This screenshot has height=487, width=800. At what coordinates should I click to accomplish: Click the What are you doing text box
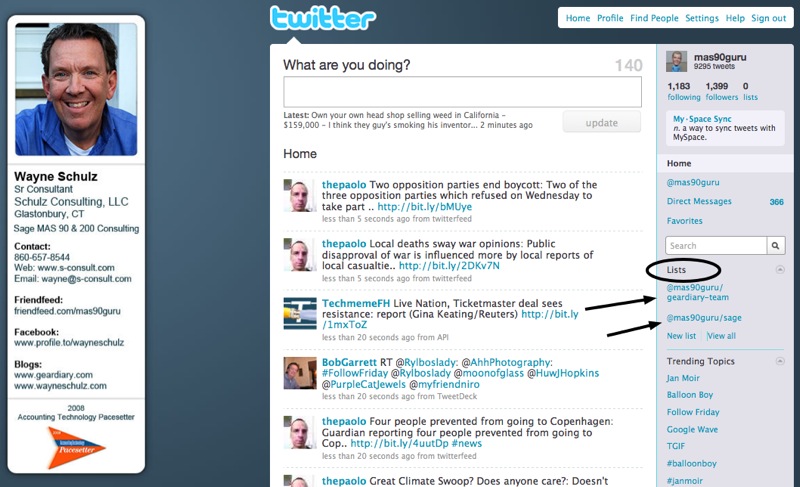tap(462, 92)
